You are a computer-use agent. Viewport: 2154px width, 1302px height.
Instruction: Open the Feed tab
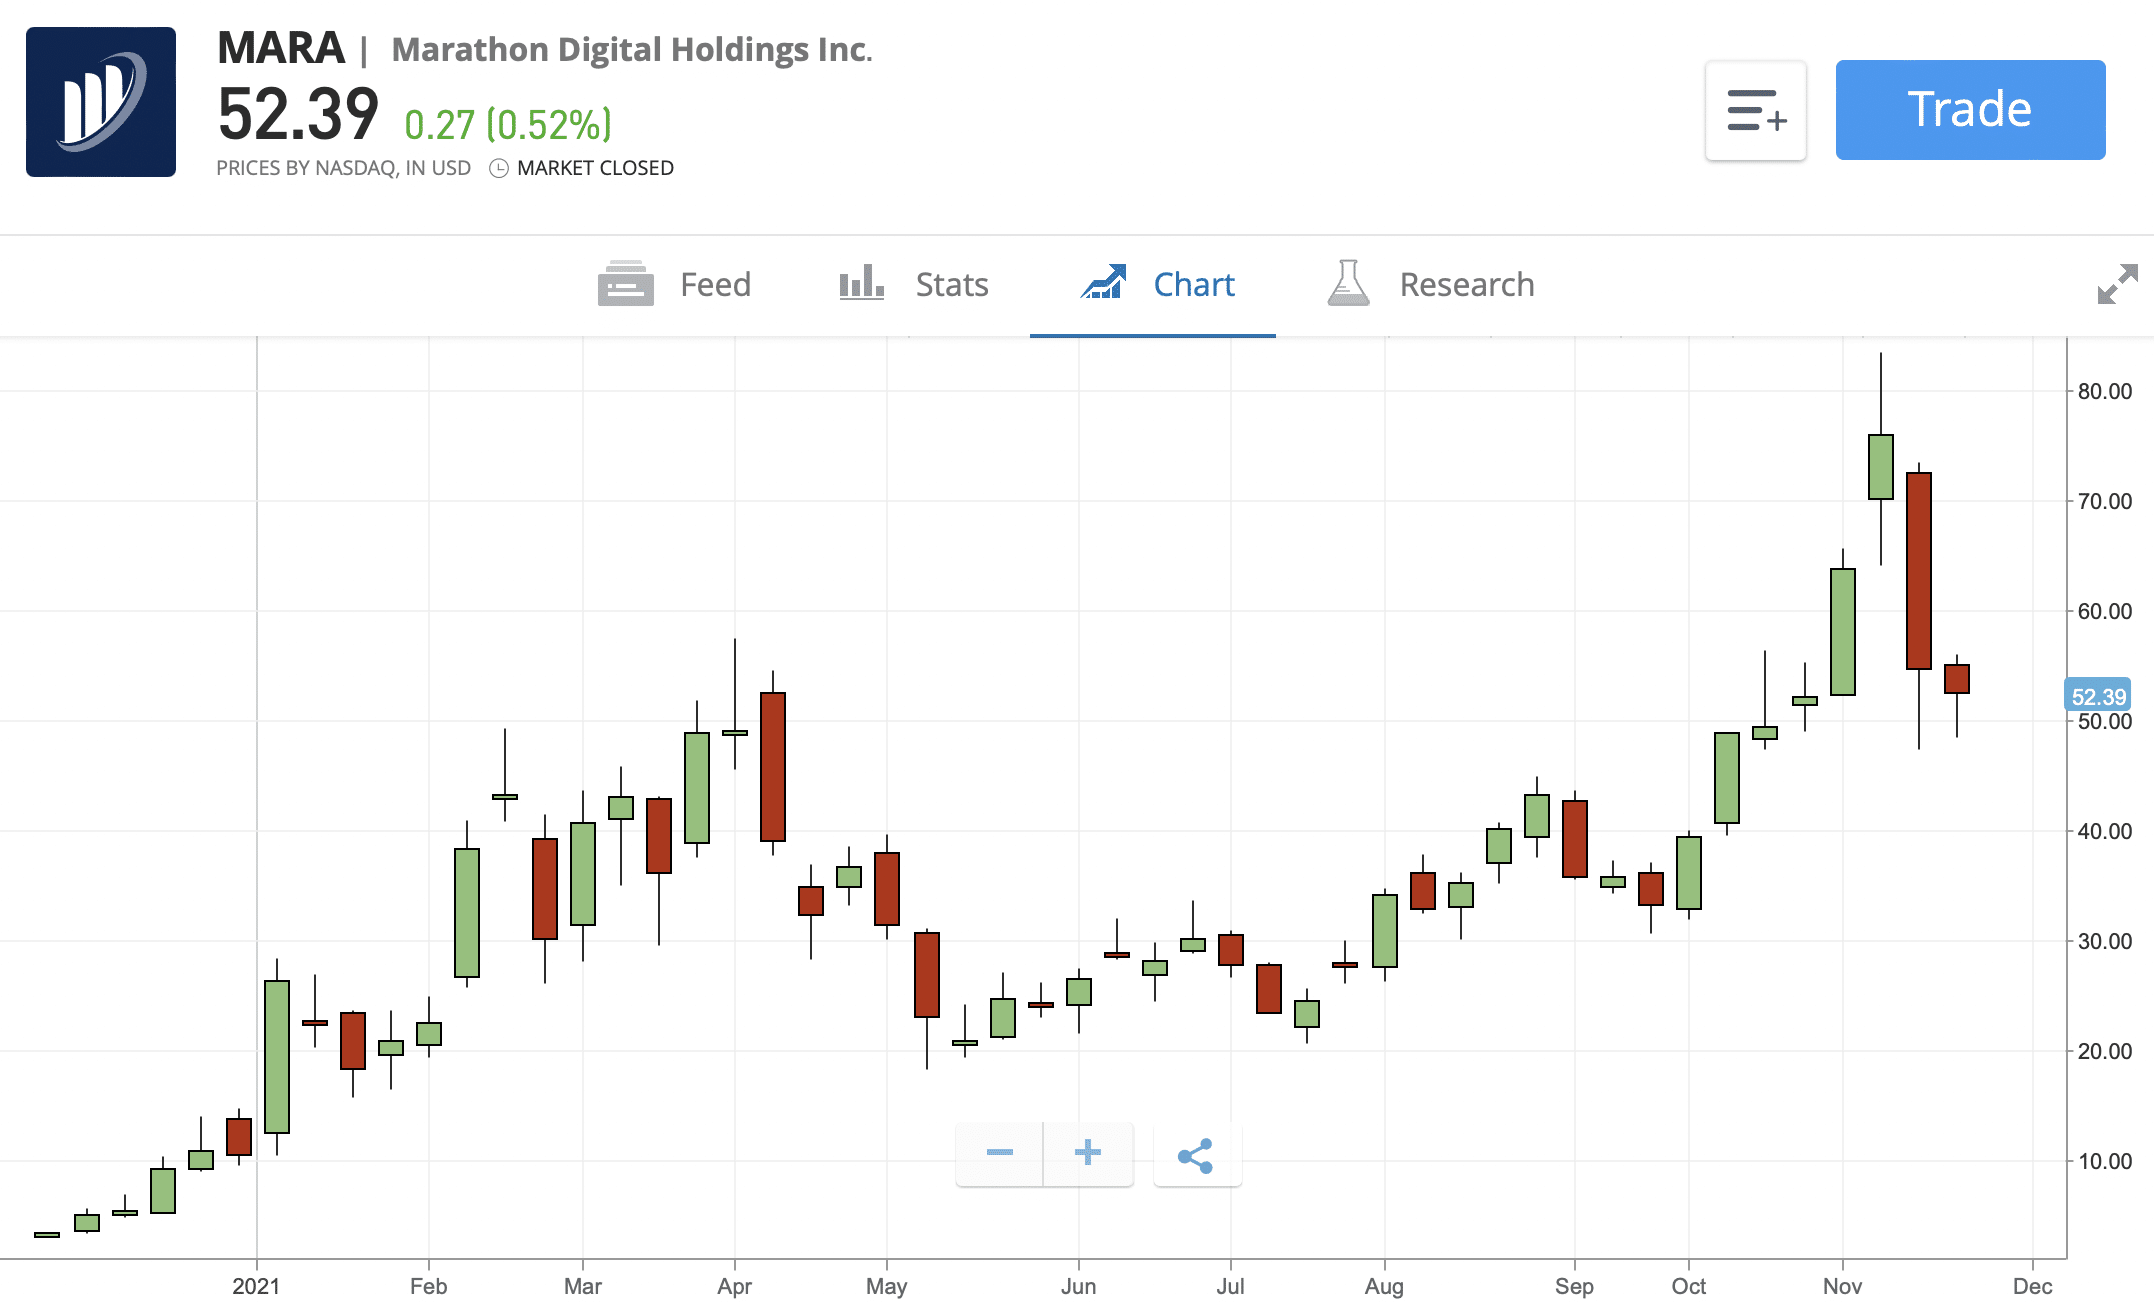[675, 285]
